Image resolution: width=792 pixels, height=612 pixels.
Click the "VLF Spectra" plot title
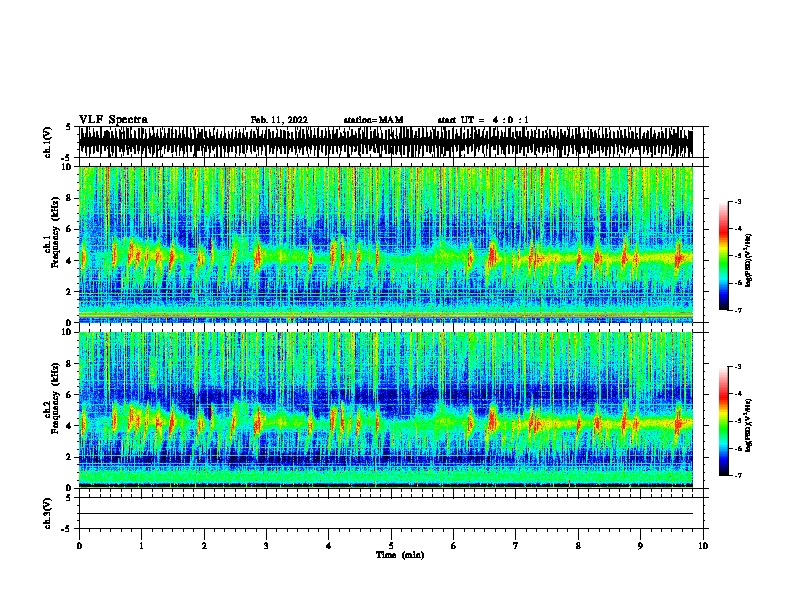pos(113,120)
